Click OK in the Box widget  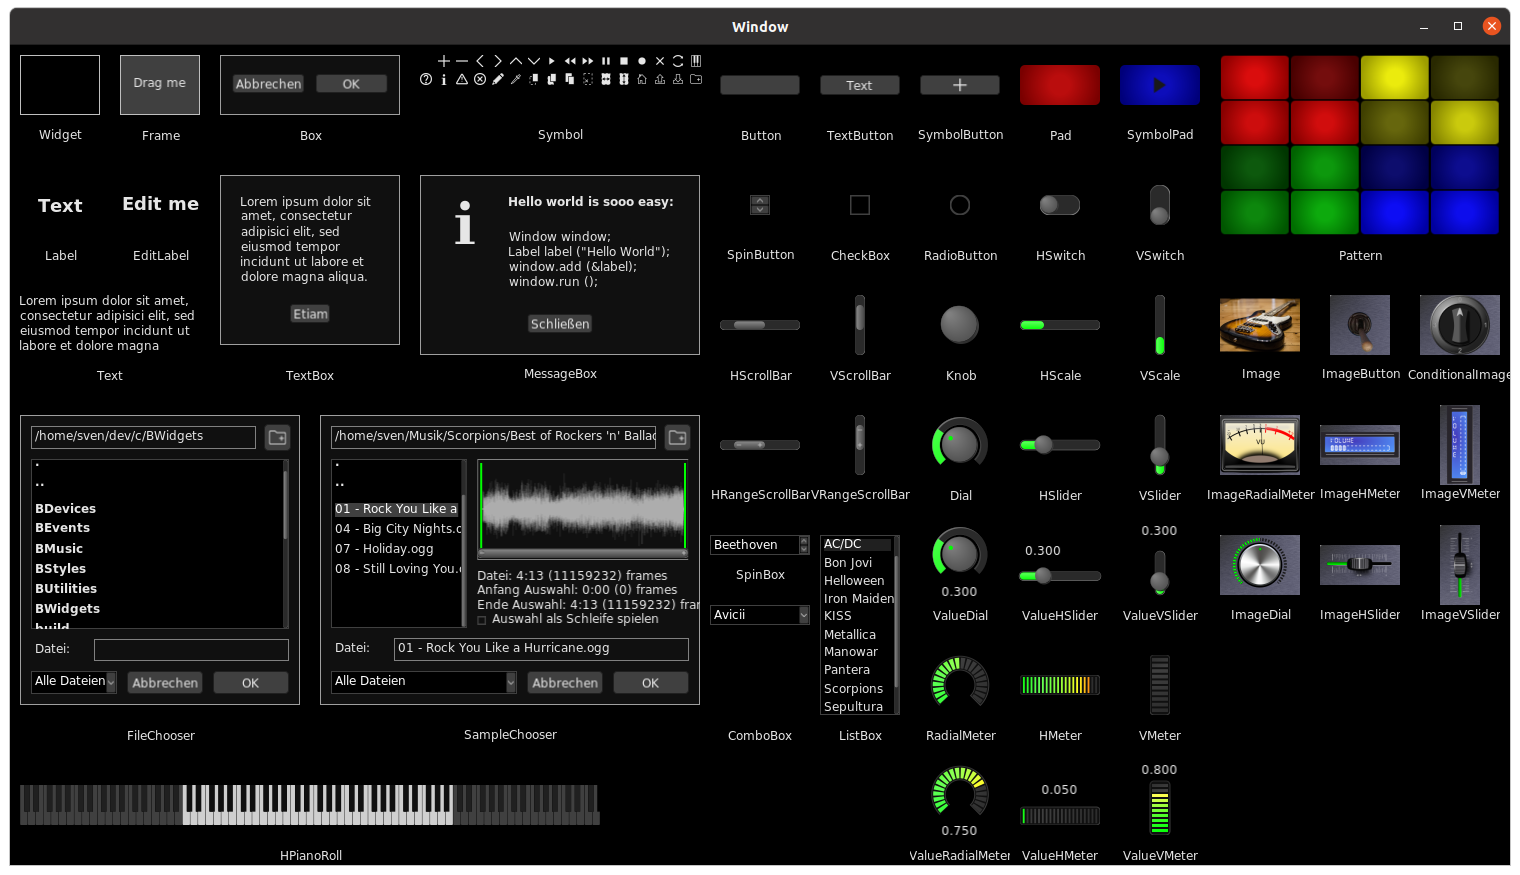(x=351, y=84)
